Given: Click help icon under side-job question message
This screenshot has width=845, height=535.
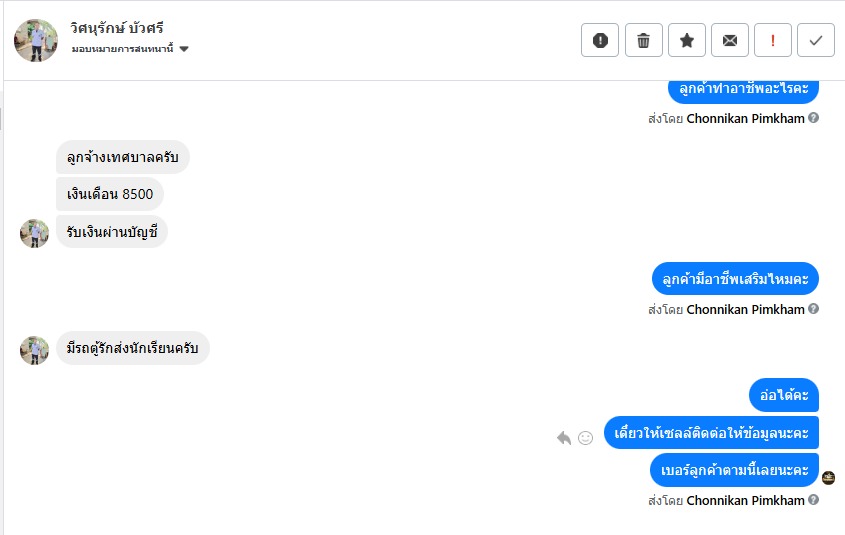Looking at the screenshot, I should pyautogui.click(x=814, y=309).
